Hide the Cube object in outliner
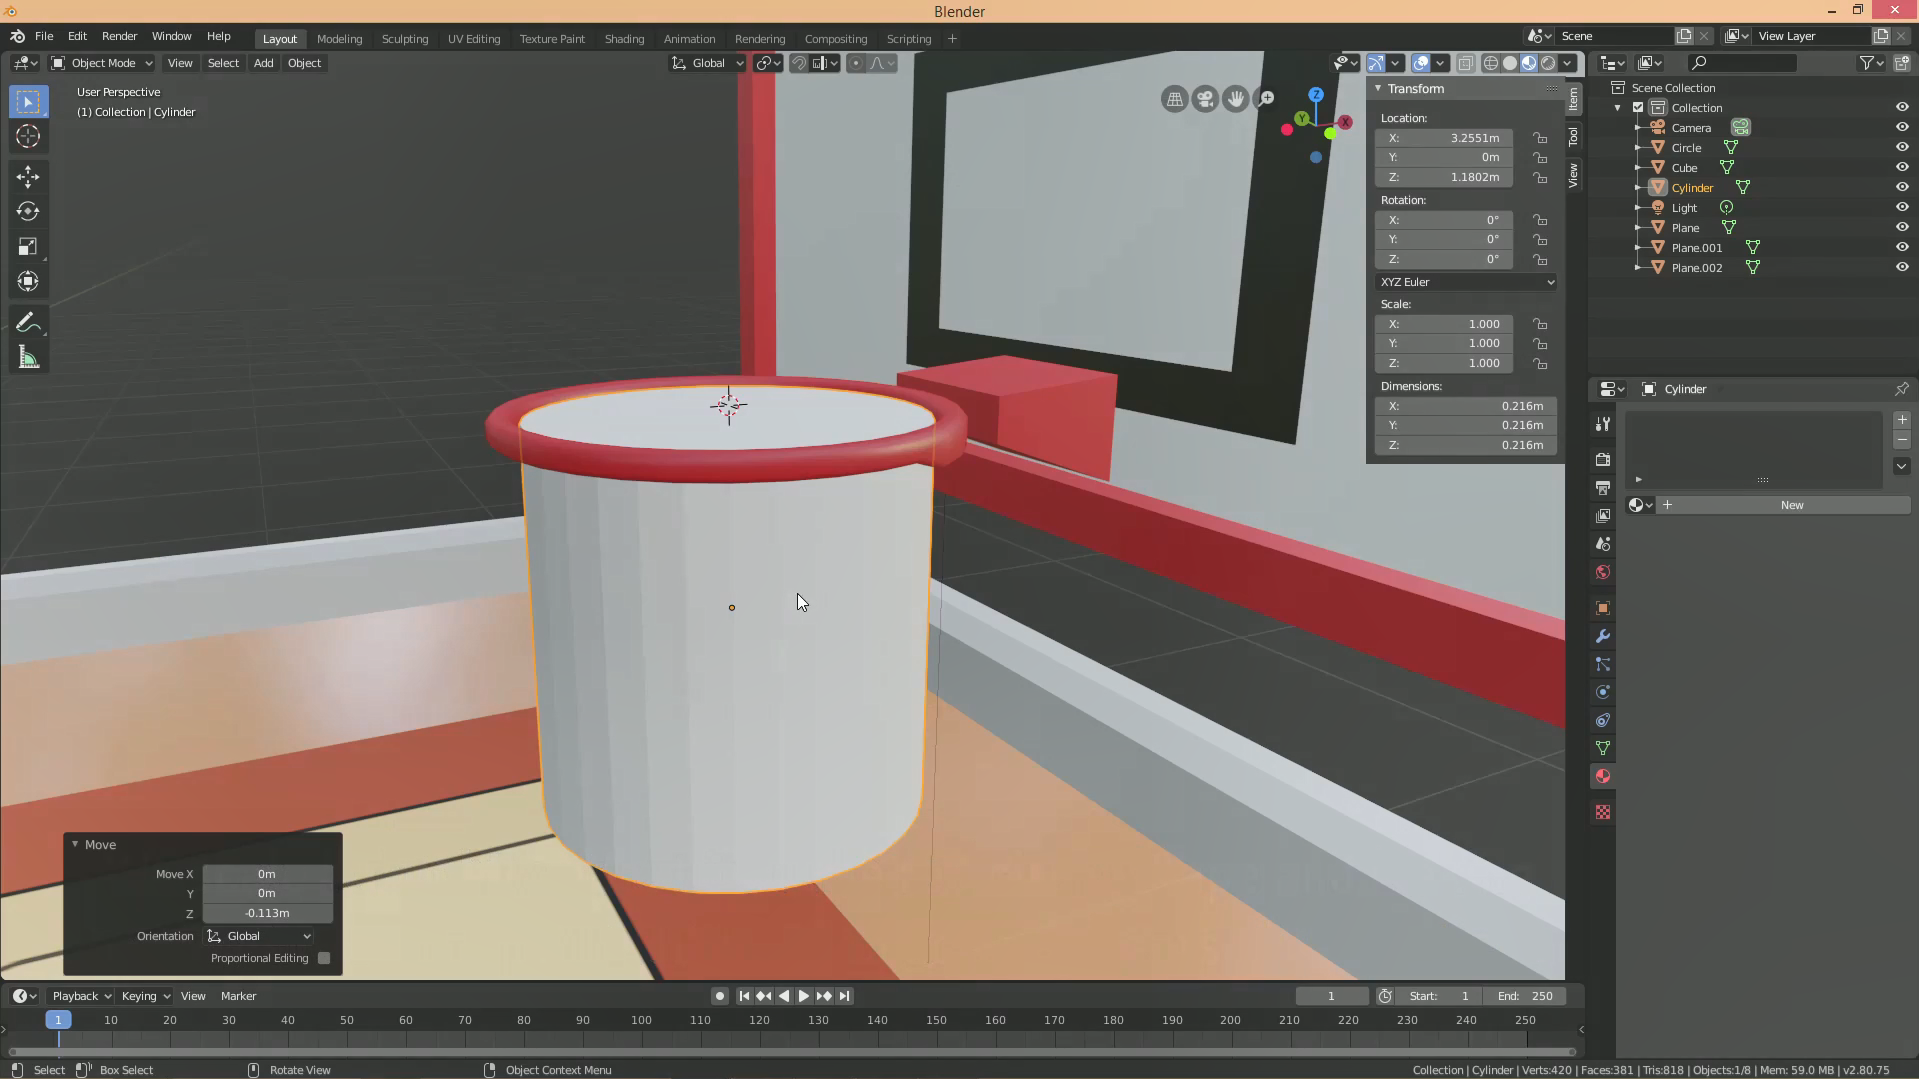 1902,168
